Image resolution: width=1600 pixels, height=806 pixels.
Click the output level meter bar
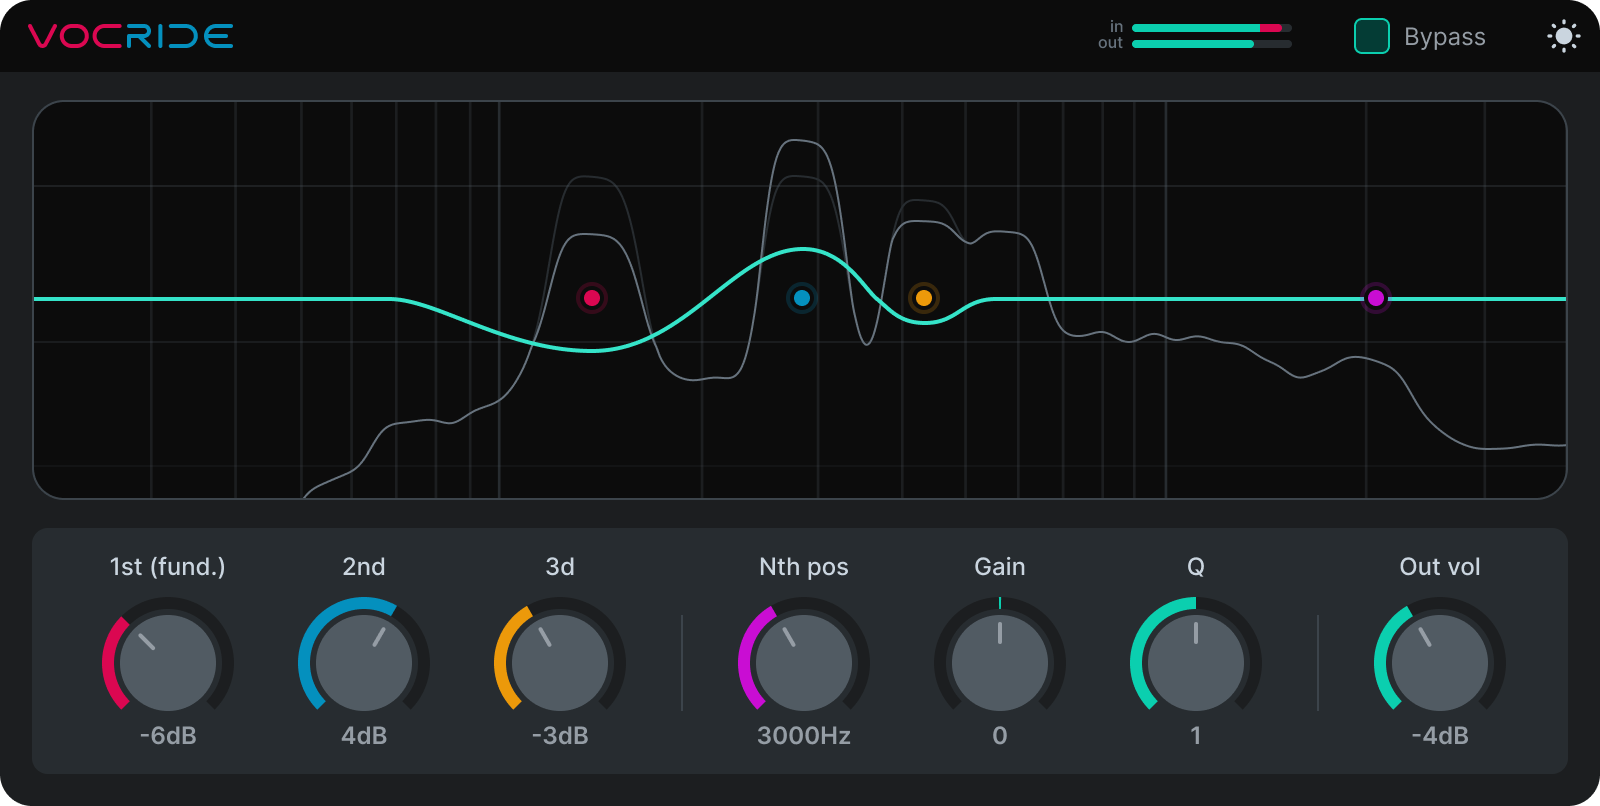[1212, 44]
